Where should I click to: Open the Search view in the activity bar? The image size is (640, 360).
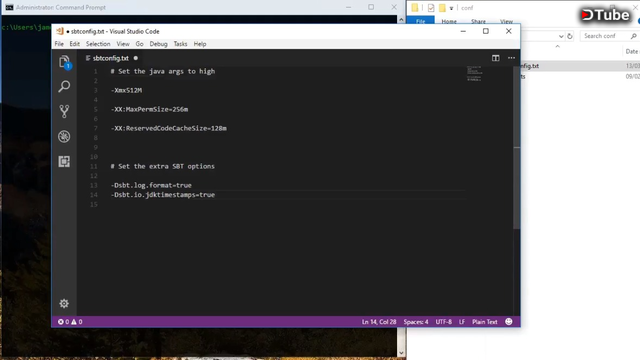tap(64, 86)
